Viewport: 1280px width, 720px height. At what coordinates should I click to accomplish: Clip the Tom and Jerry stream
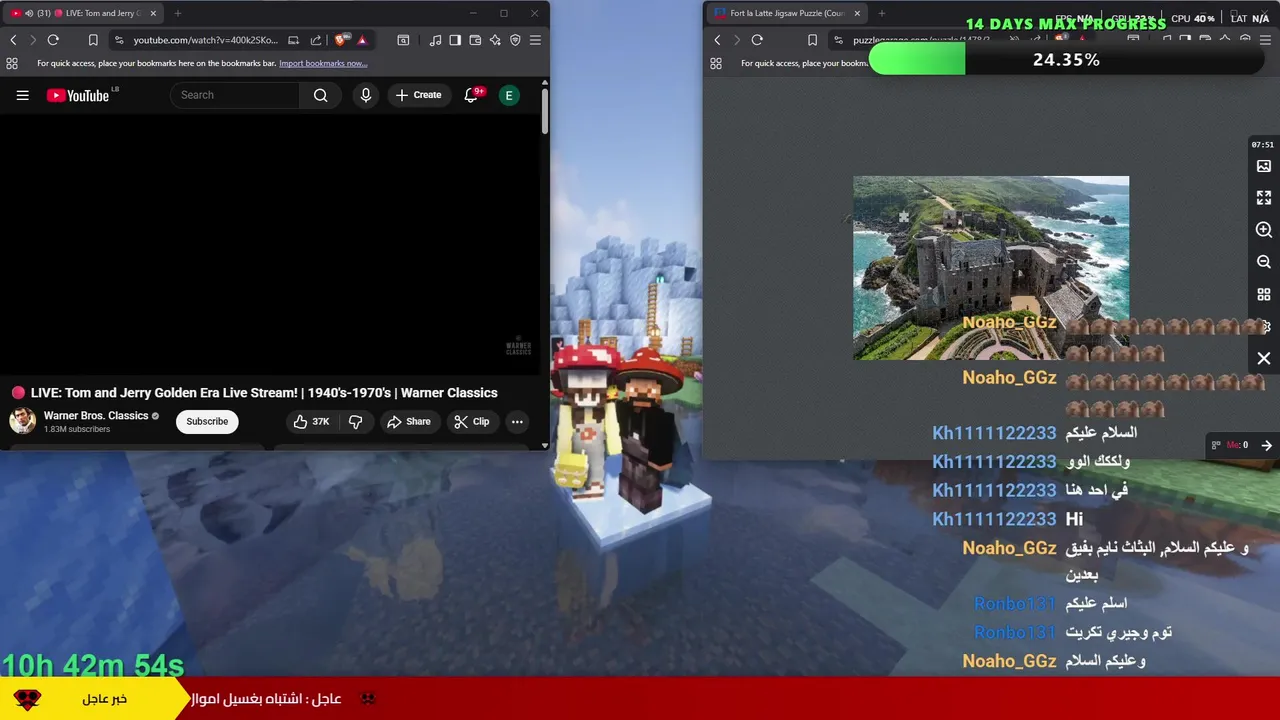coord(472,421)
